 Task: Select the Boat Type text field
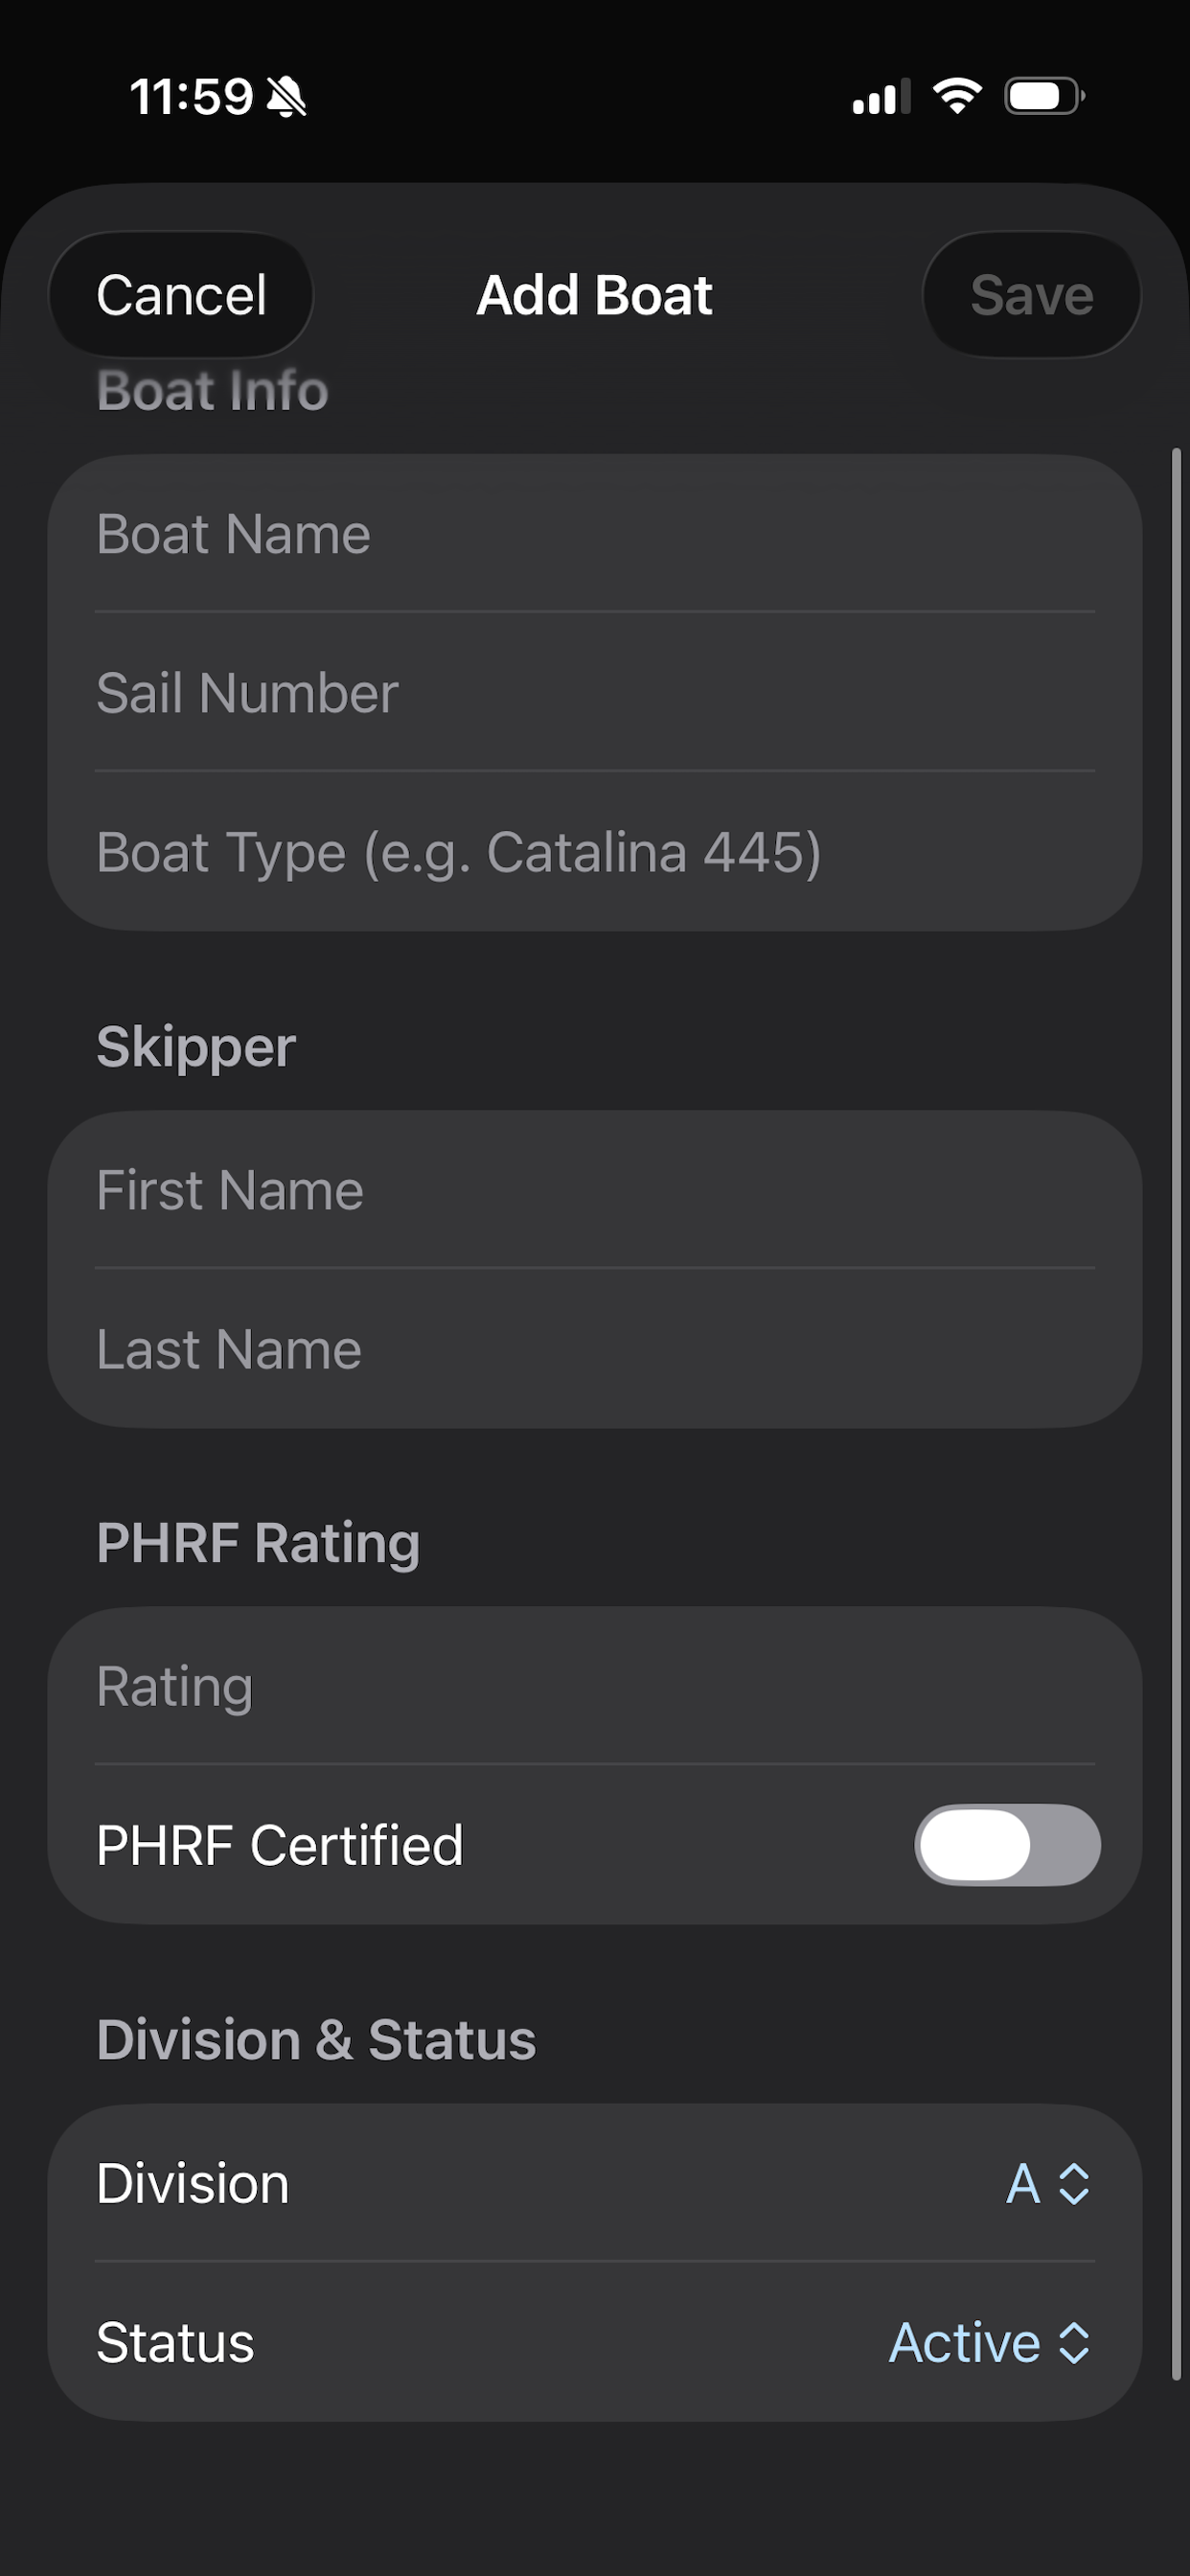tap(595, 852)
